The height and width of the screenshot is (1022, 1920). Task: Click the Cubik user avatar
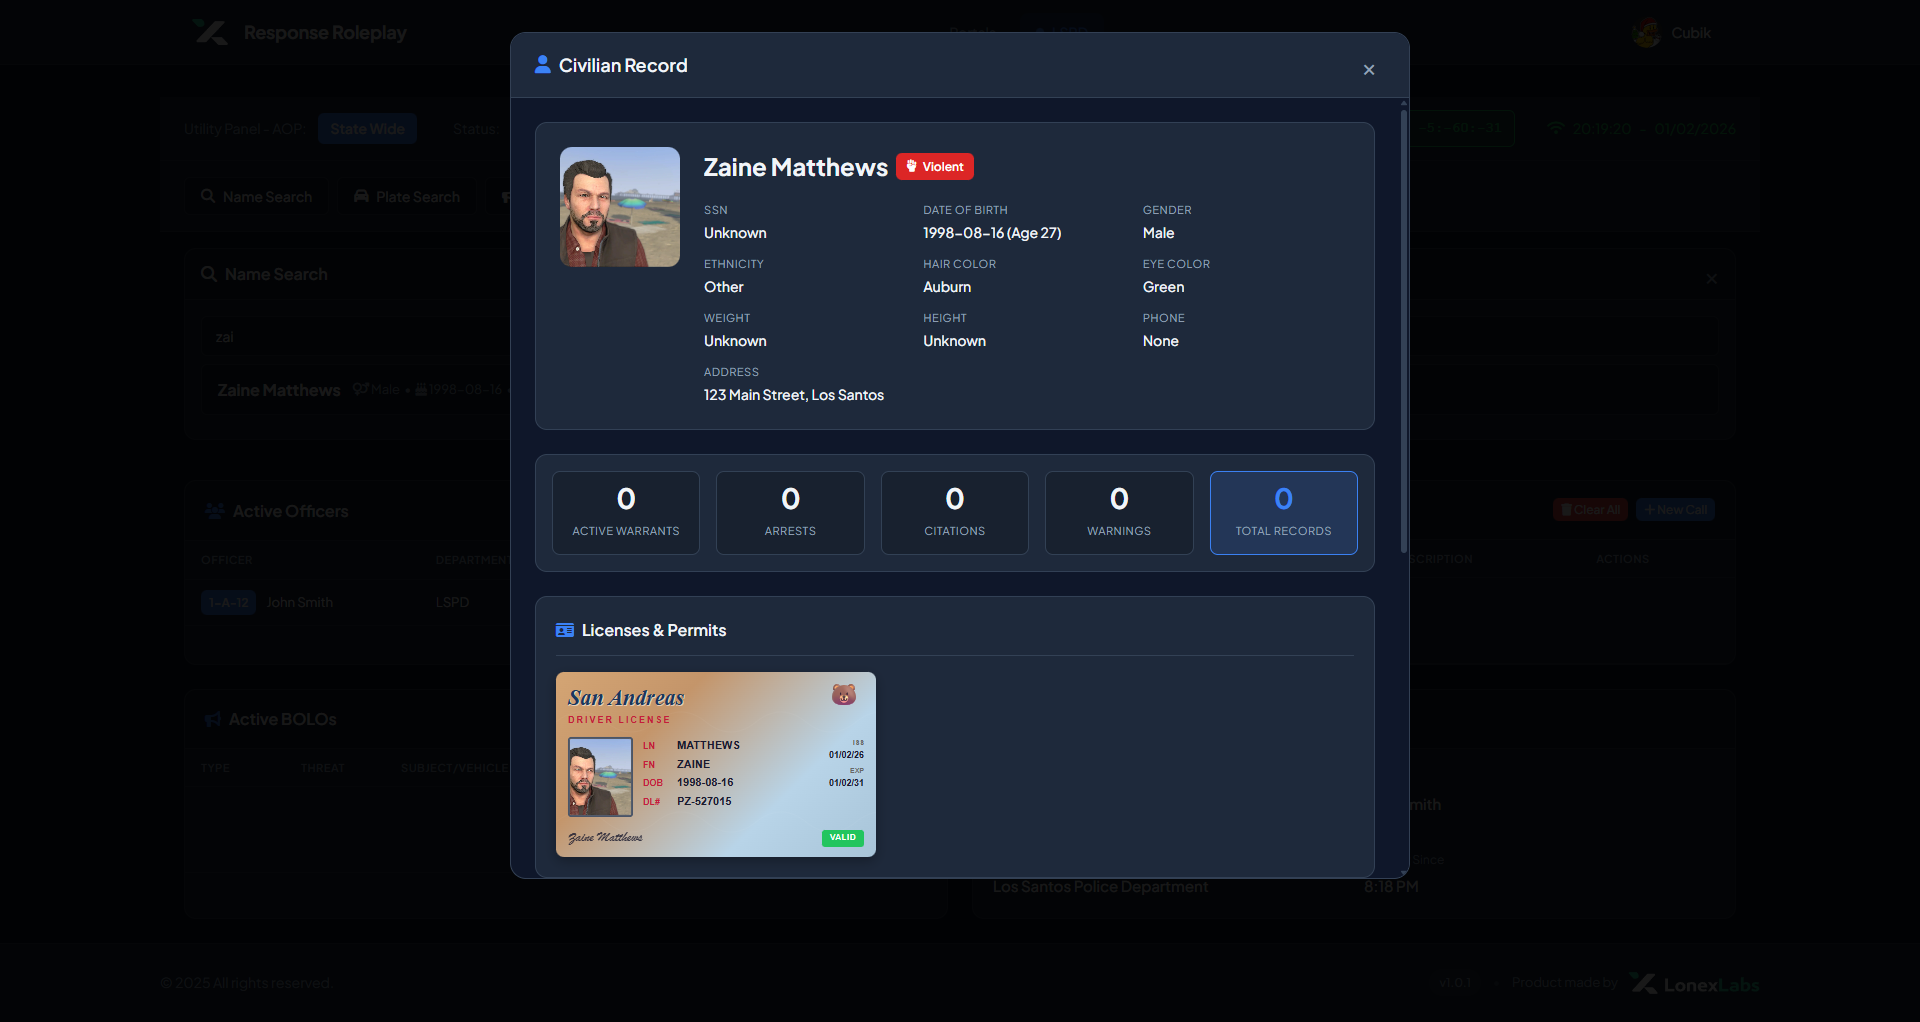1646,33
